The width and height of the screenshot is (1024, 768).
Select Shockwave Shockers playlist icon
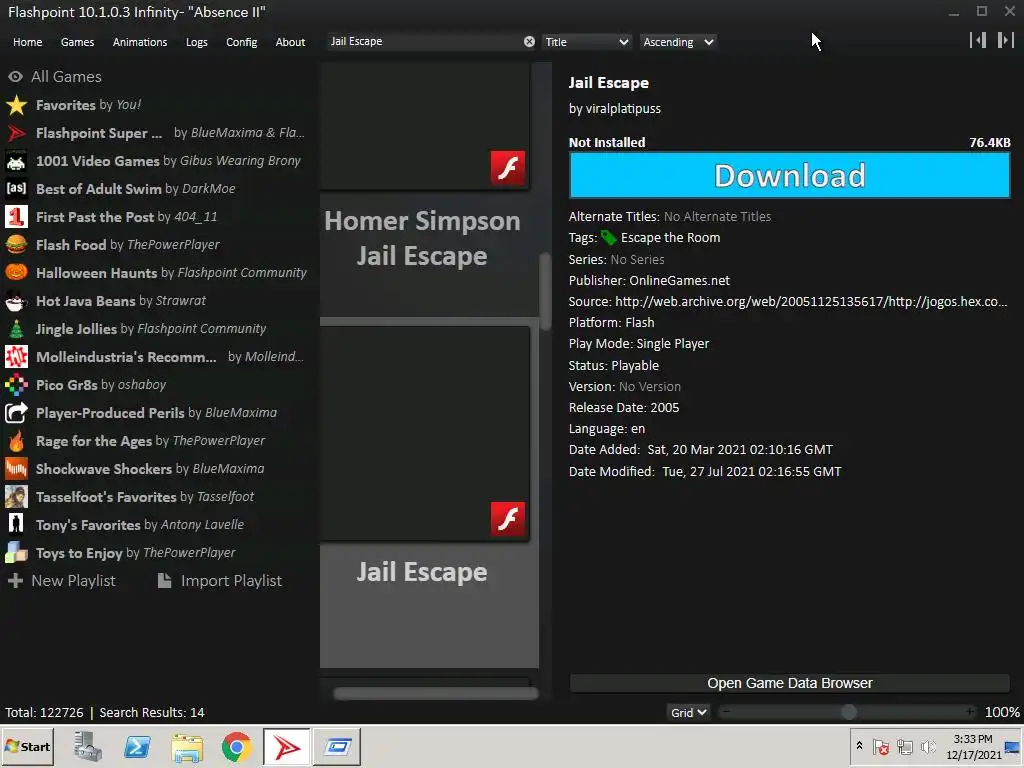pos(16,469)
